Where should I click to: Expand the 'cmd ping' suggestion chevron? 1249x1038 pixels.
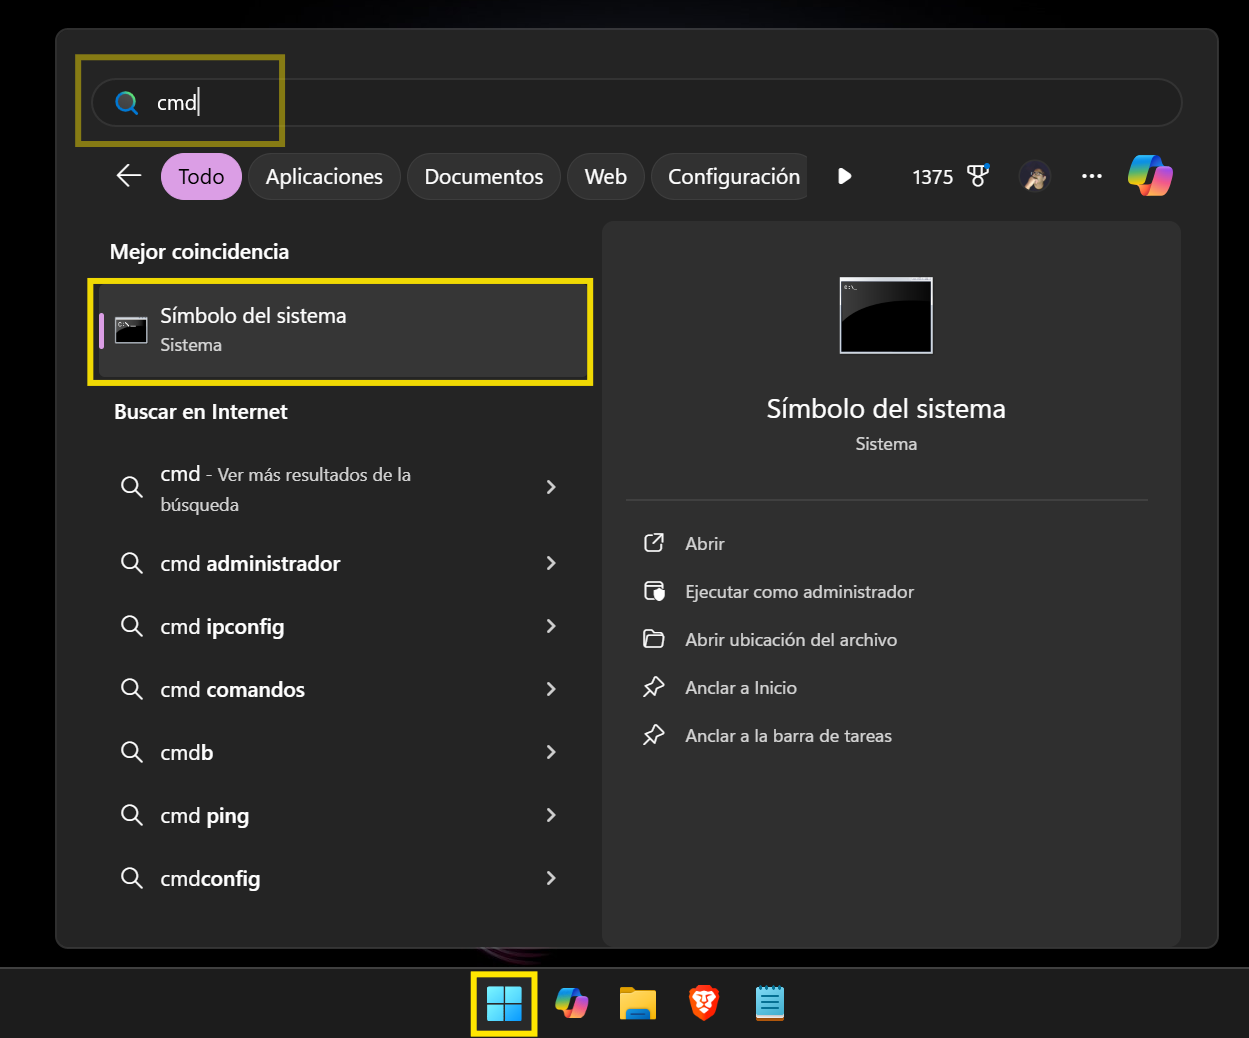click(551, 815)
